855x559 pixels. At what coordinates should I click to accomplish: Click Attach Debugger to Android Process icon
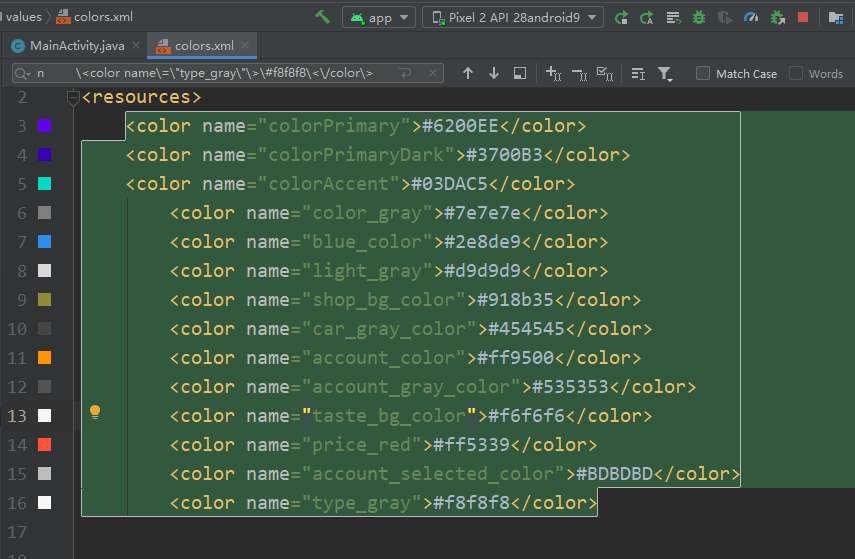coord(778,17)
